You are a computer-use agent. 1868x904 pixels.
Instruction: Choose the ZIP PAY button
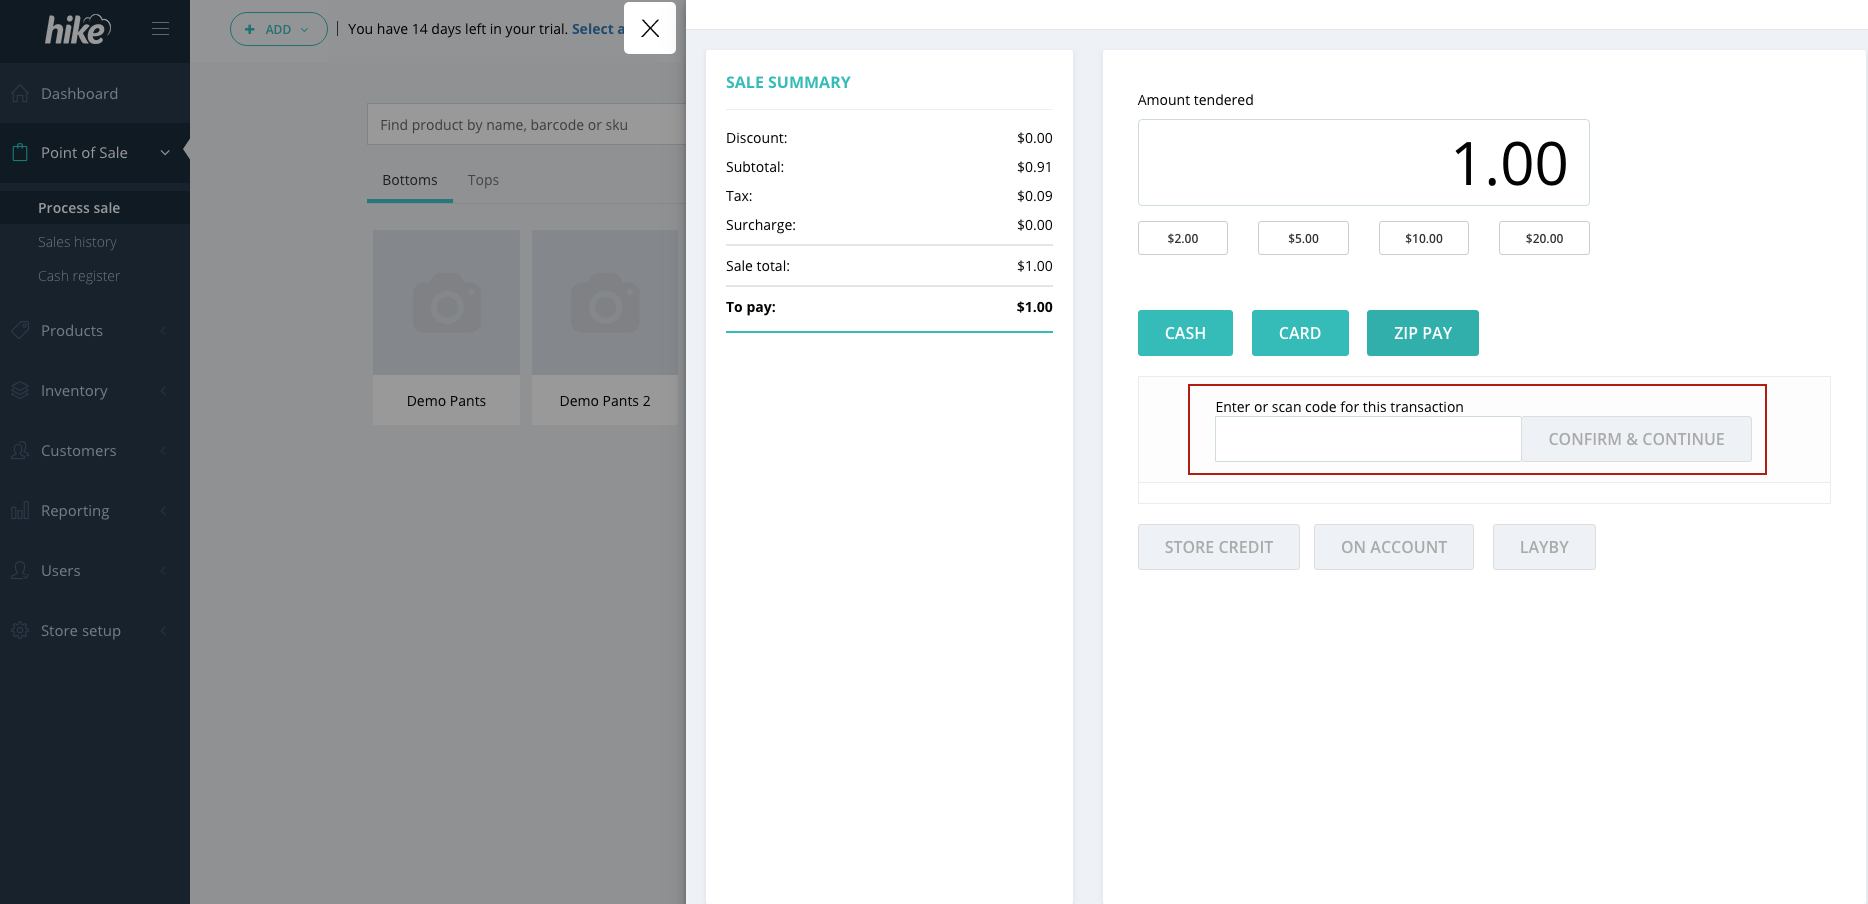click(x=1423, y=333)
